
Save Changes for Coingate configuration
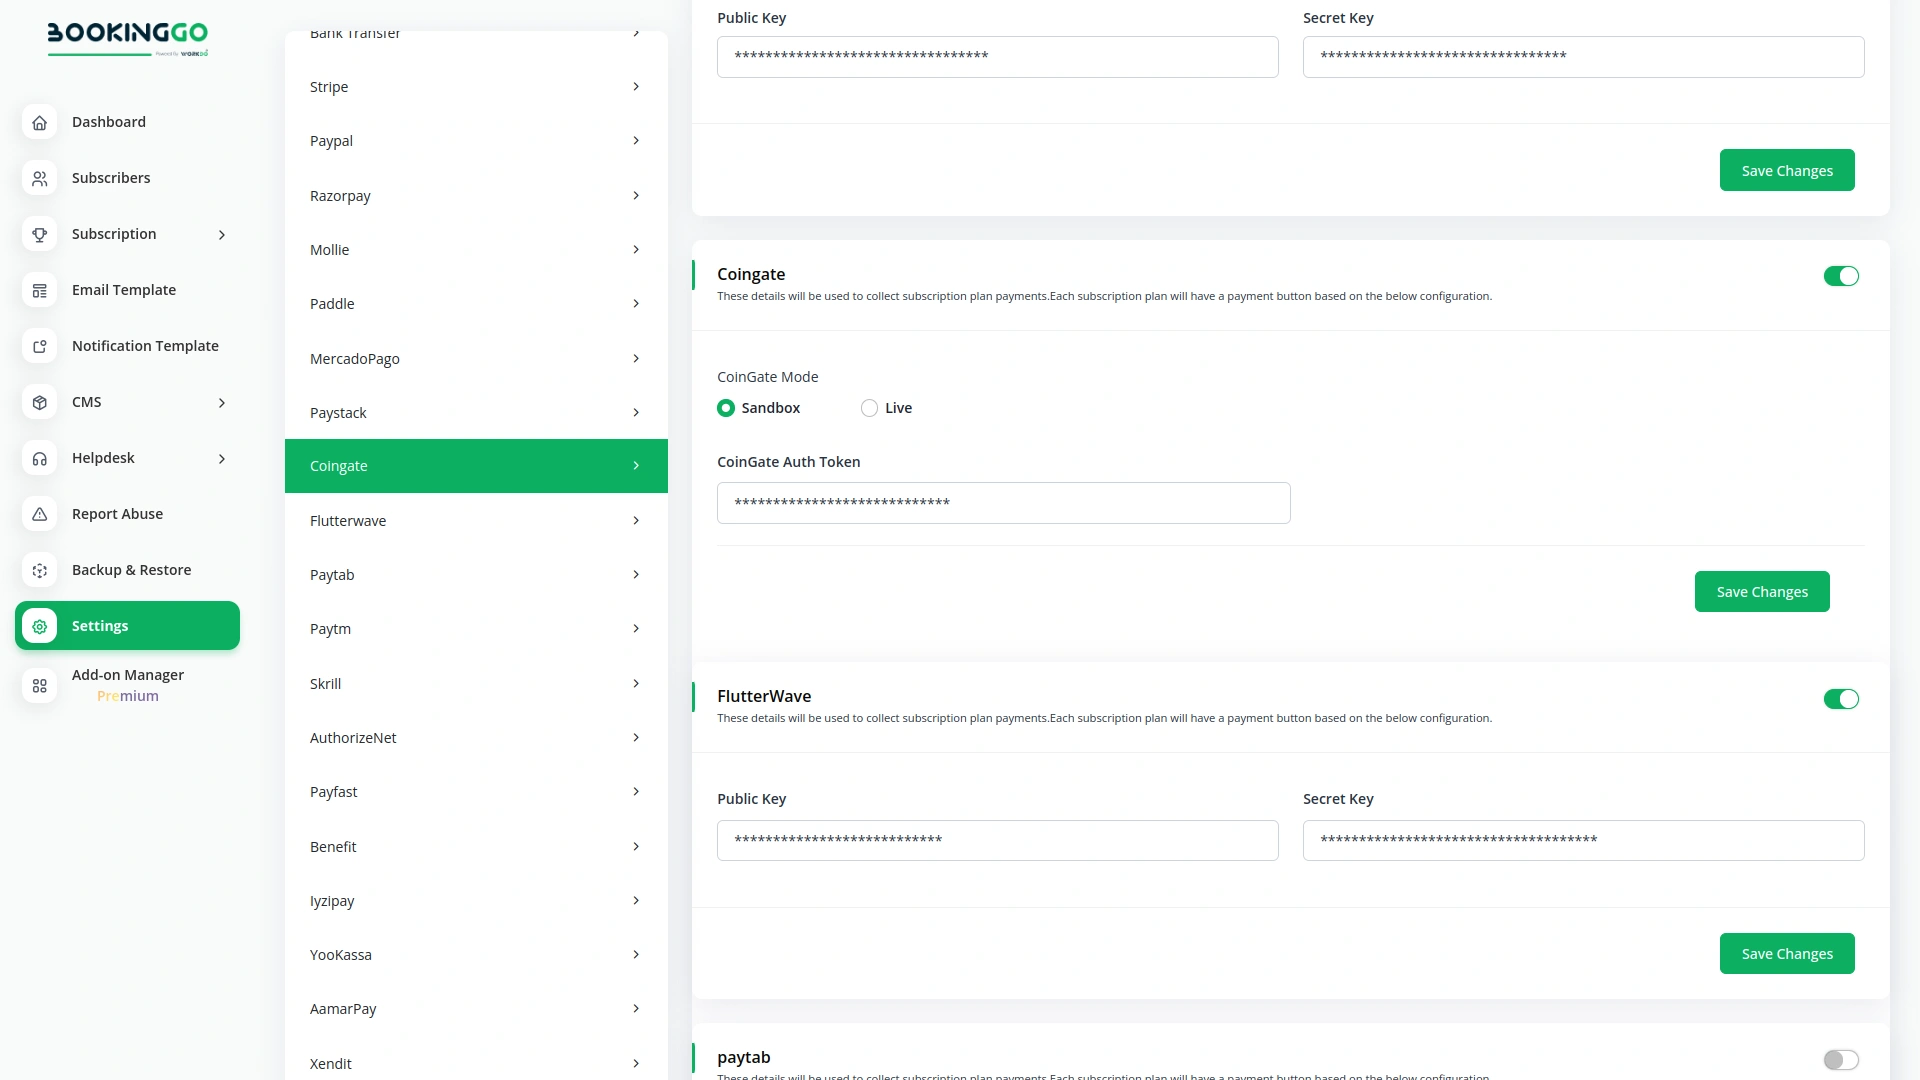click(1762, 591)
